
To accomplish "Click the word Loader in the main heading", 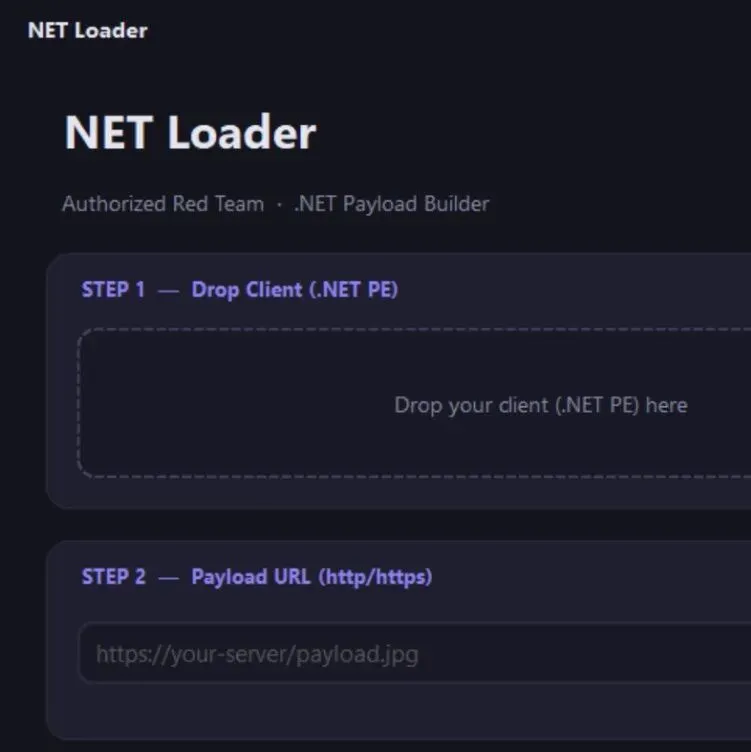I will click(242, 133).
